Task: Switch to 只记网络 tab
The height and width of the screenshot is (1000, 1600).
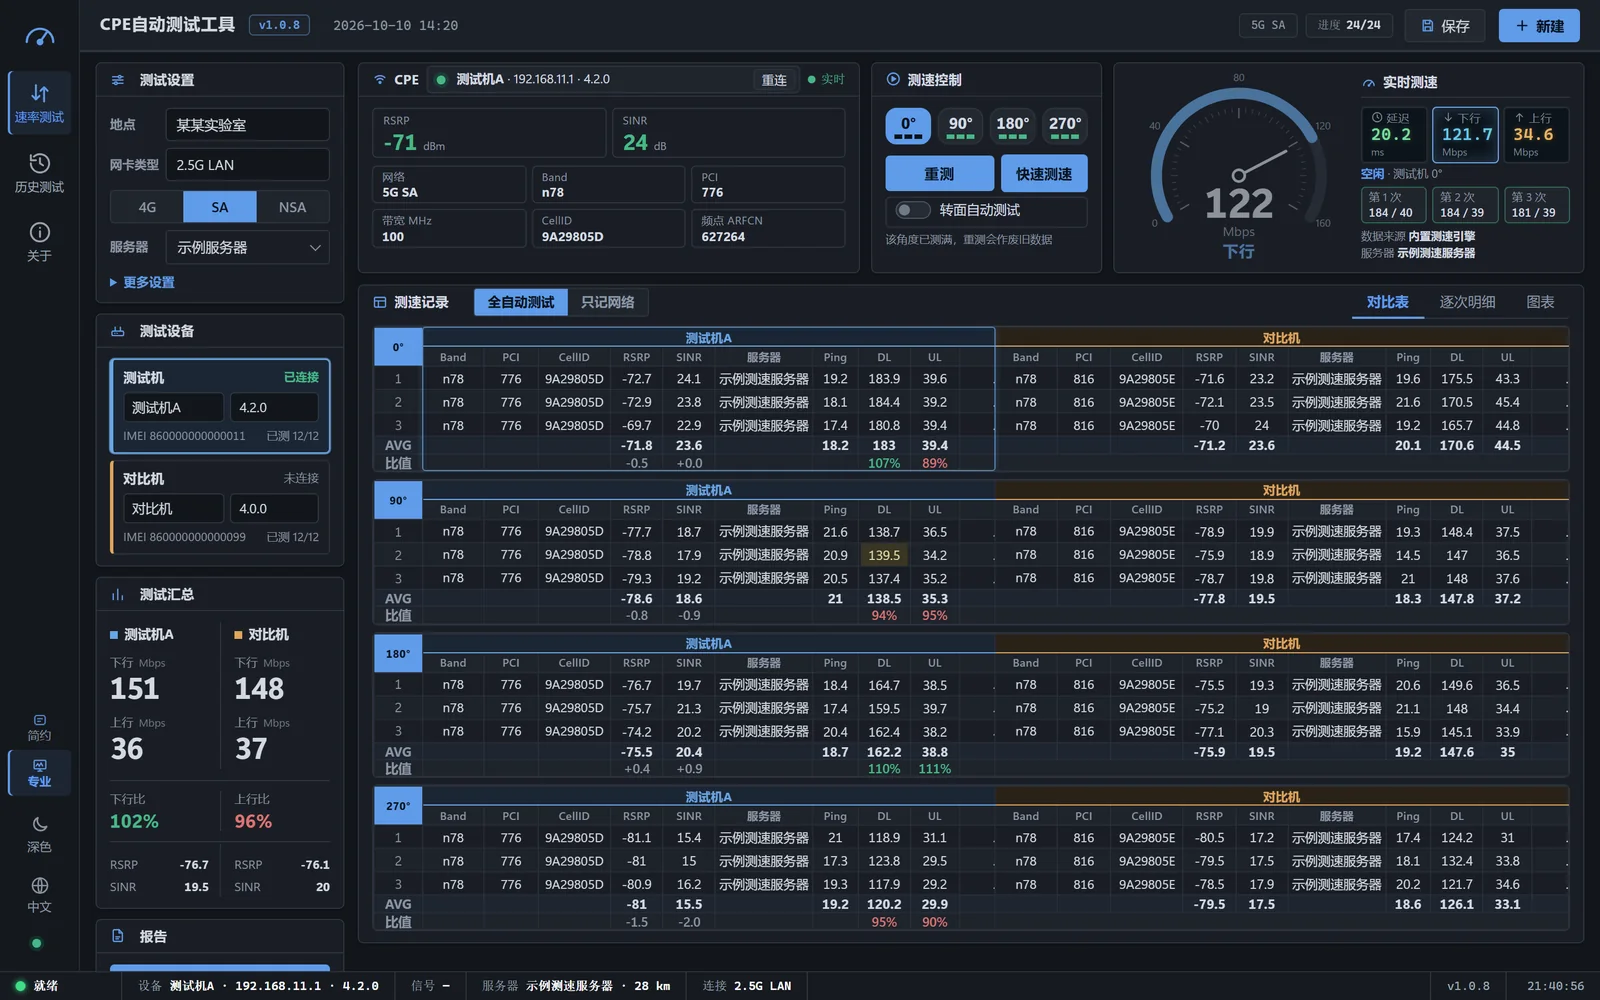Action: pyautogui.click(x=607, y=302)
